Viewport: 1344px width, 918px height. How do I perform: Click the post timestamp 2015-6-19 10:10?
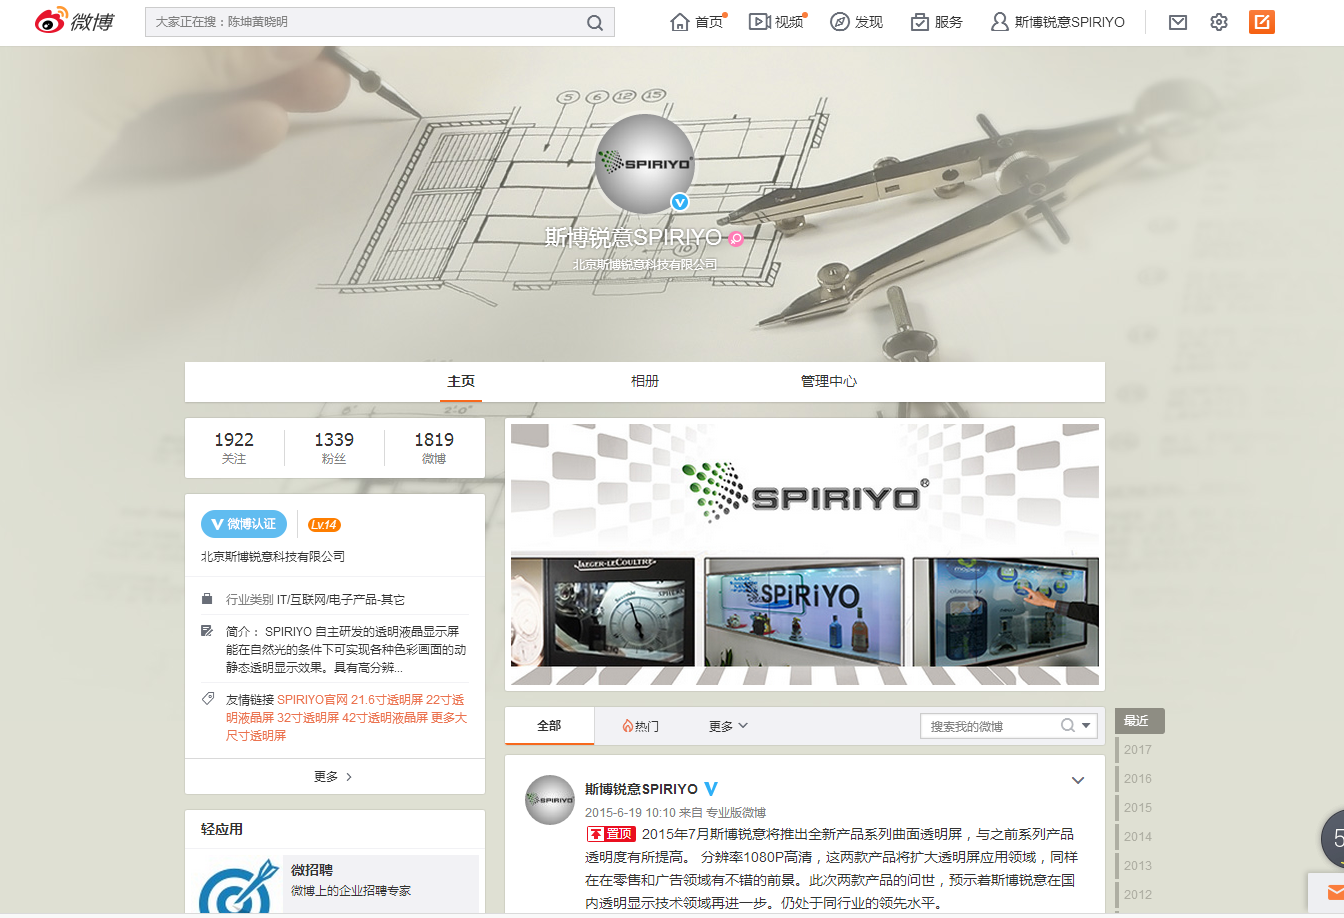point(630,813)
